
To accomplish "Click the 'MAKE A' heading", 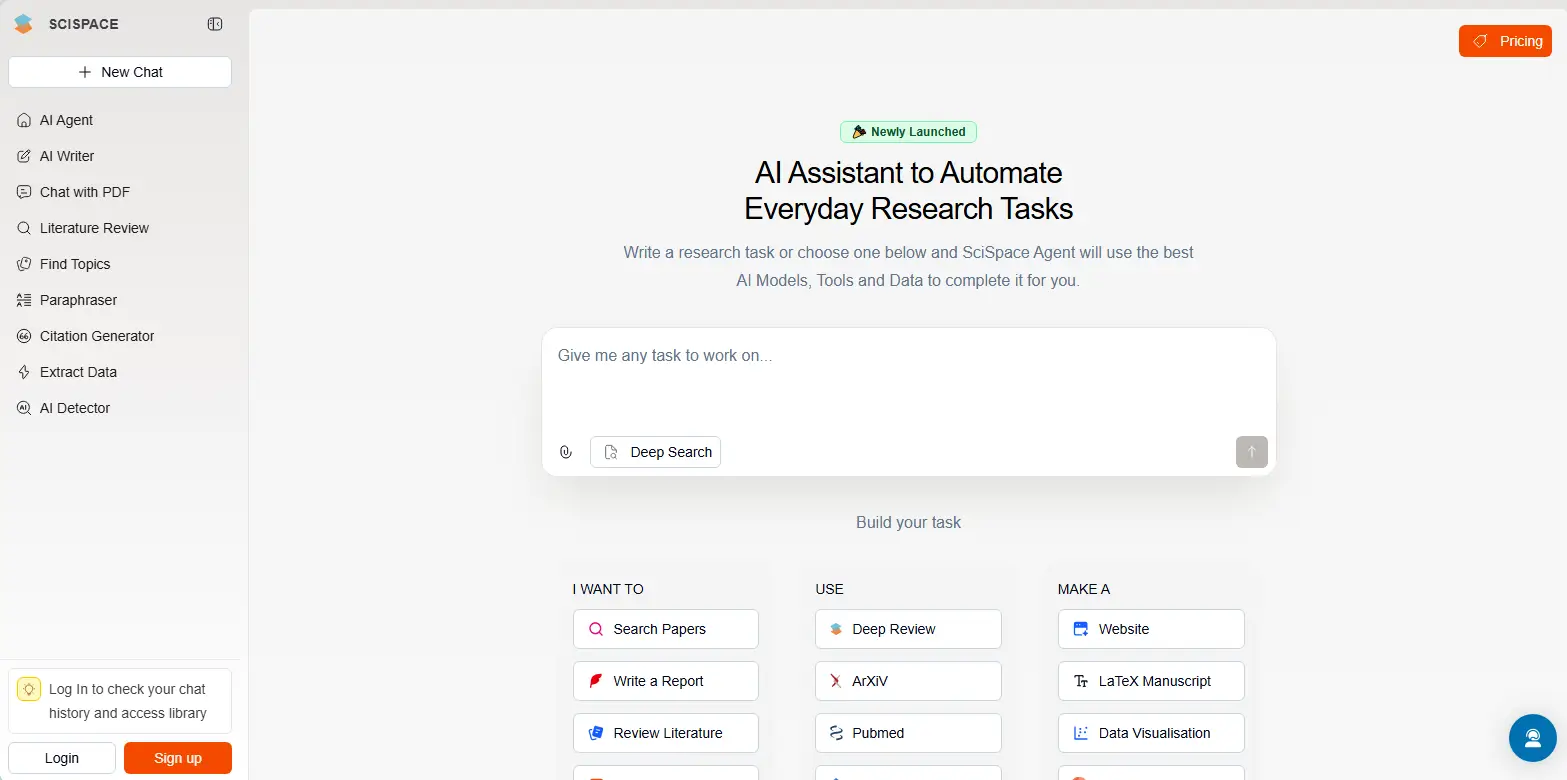I will pos(1084,589).
